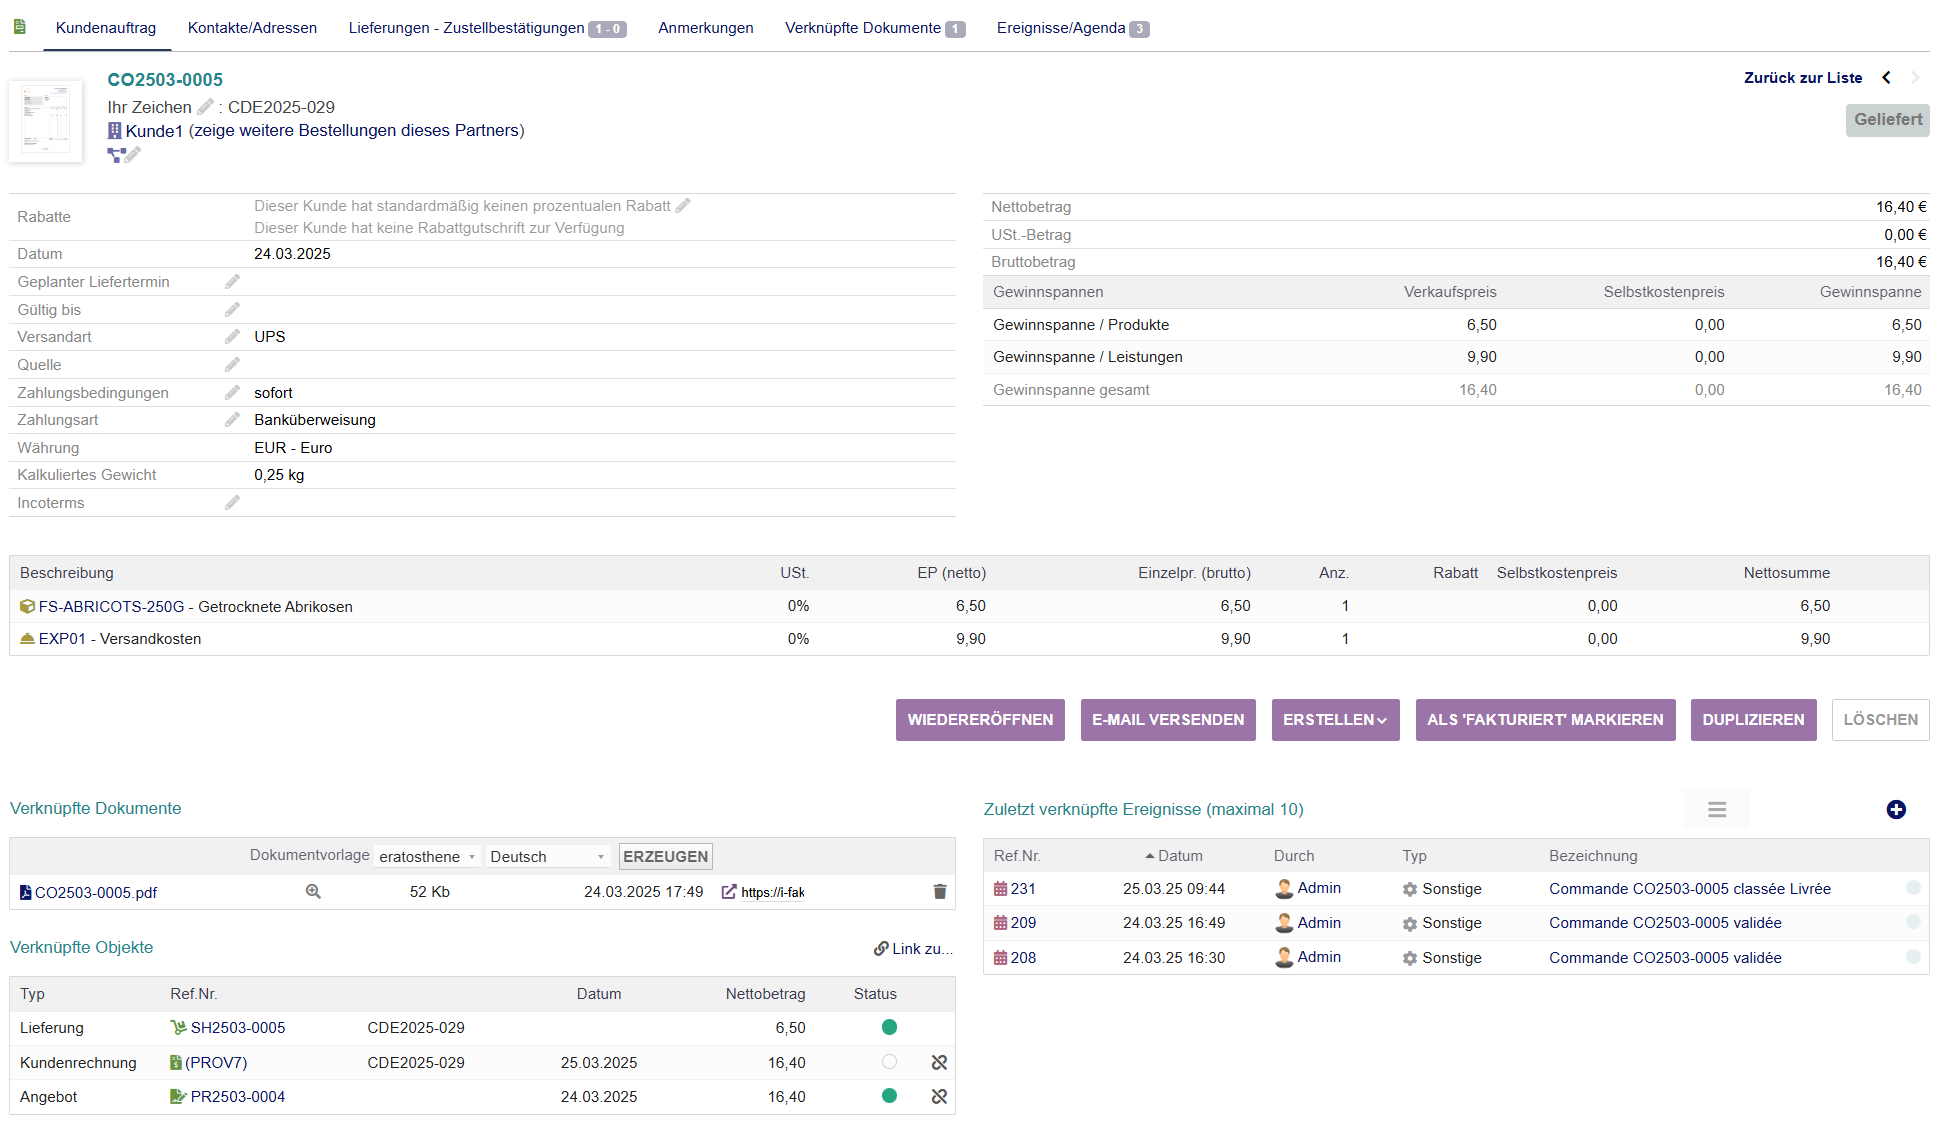
Task: Open the events list menu (hamburger icon)
Action: (x=1716, y=810)
